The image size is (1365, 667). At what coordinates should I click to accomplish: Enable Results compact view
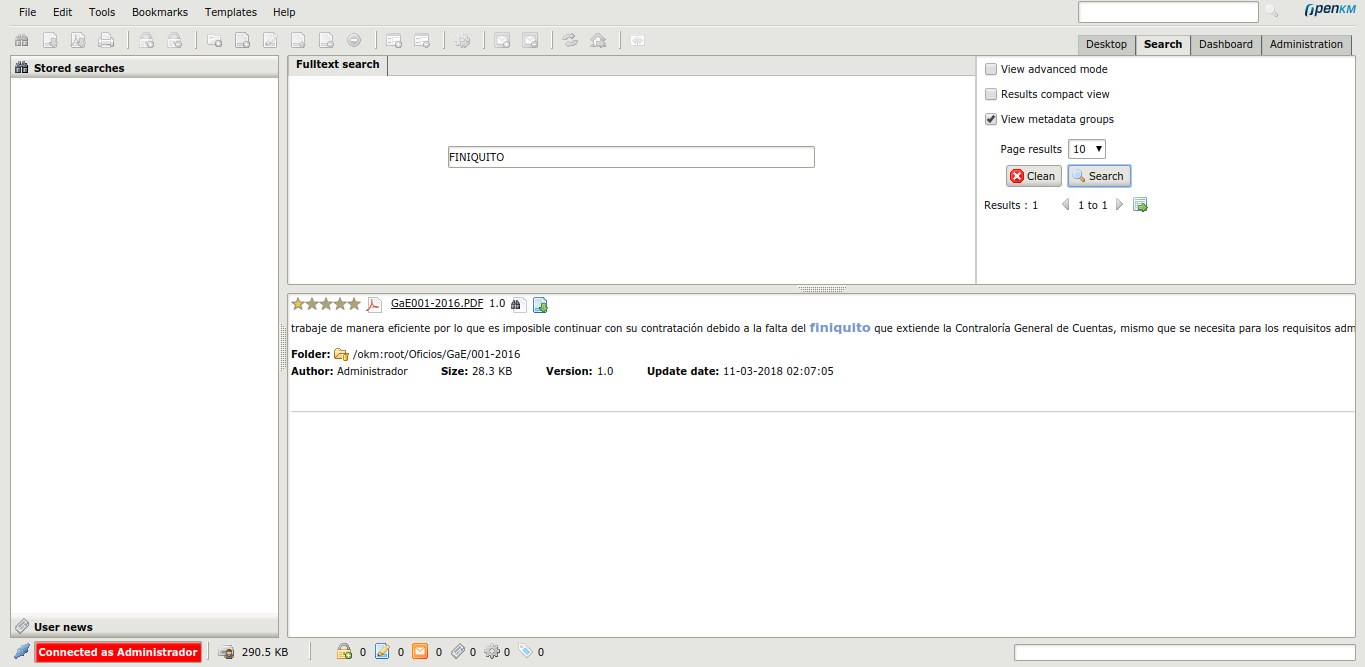(x=990, y=94)
